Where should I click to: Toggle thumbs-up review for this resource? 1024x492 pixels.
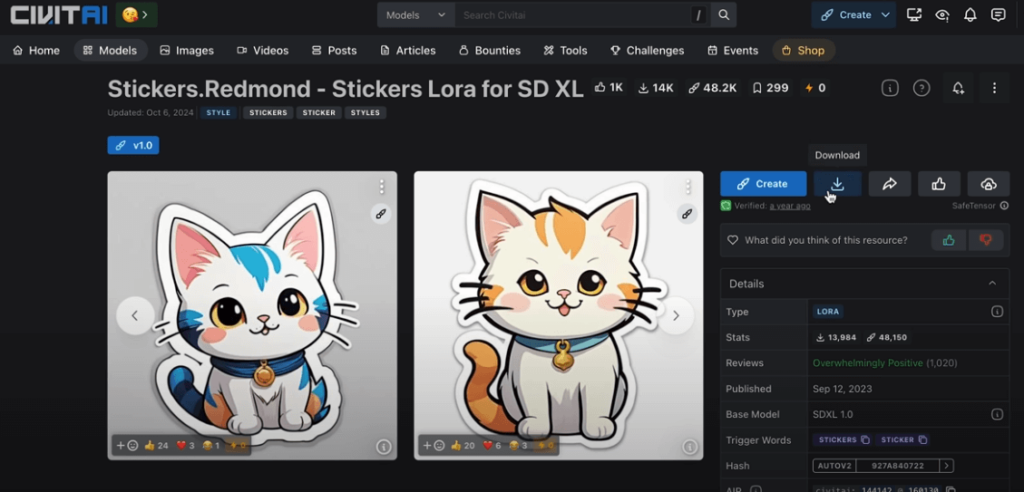[948, 240]
